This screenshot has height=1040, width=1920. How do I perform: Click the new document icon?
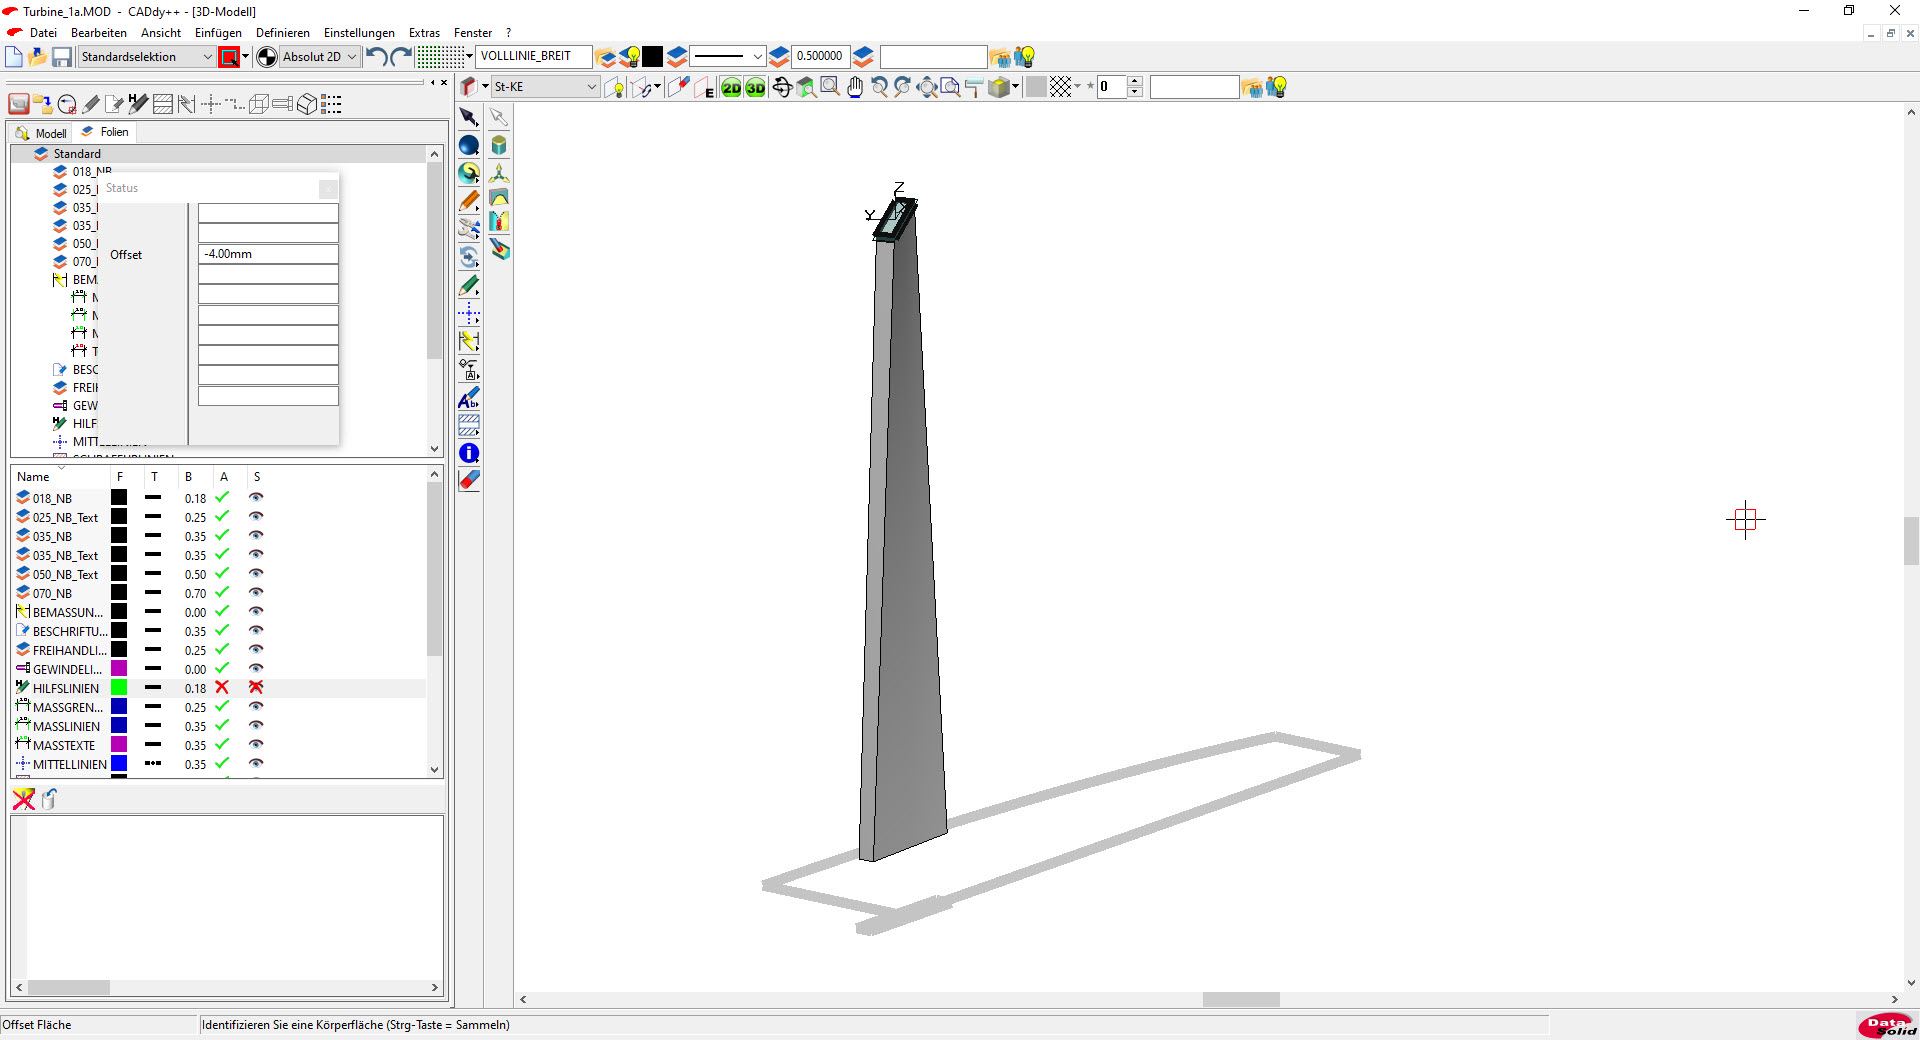[14, 57]
